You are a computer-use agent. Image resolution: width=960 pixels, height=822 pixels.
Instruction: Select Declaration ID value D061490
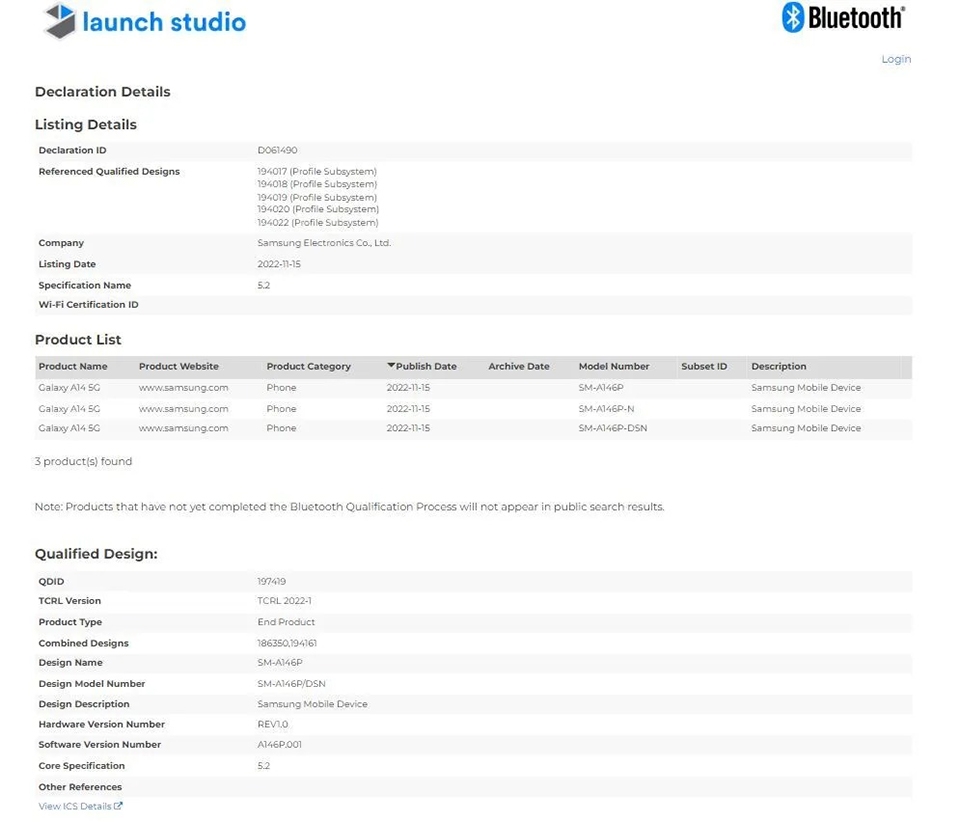tap(277, 150)
